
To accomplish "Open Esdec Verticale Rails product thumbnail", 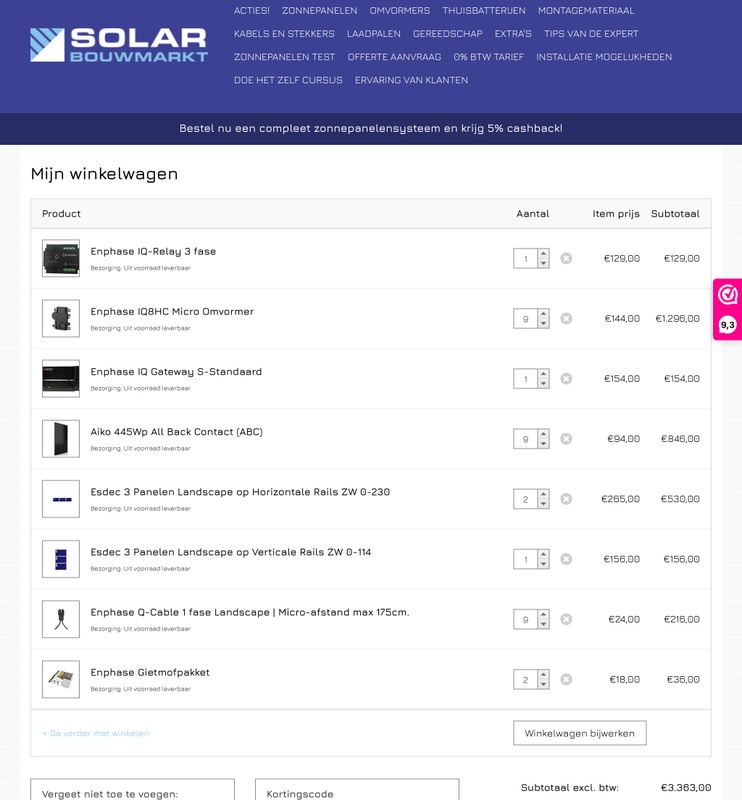I will (61, 559).
